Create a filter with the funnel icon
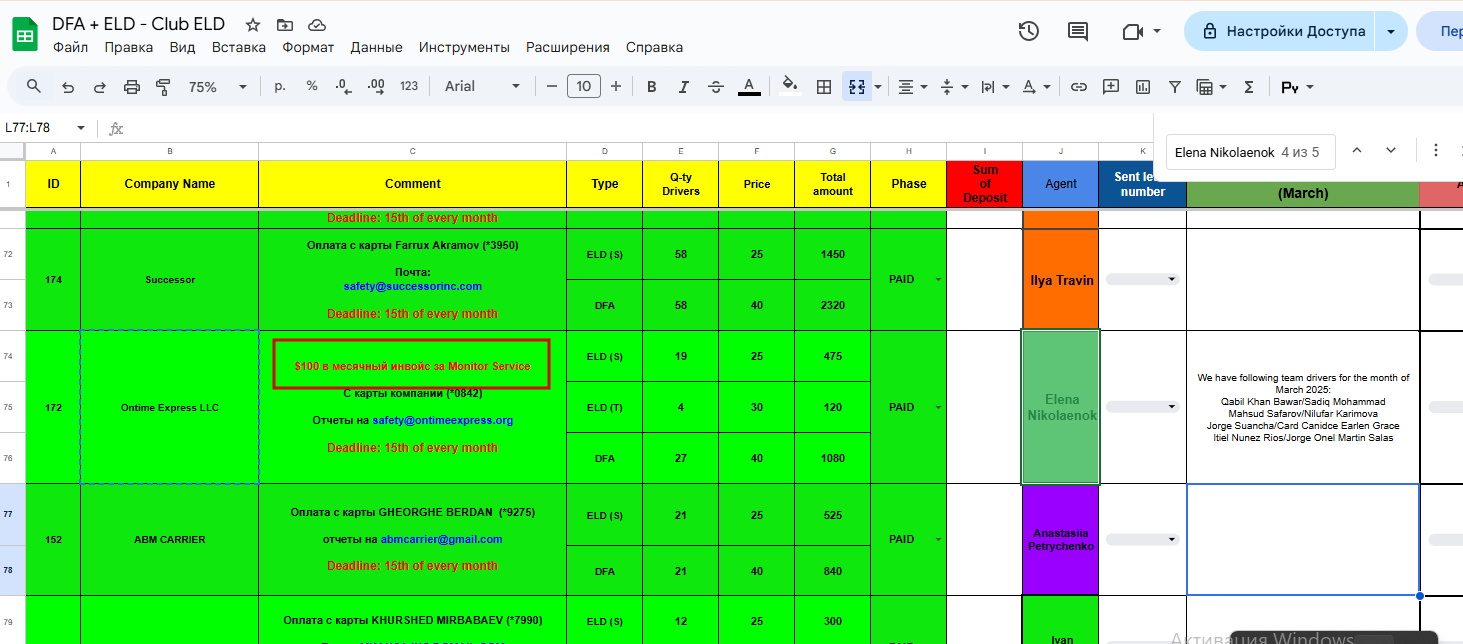Screen dimensions: 1463x644 (x=1175, y=87)
